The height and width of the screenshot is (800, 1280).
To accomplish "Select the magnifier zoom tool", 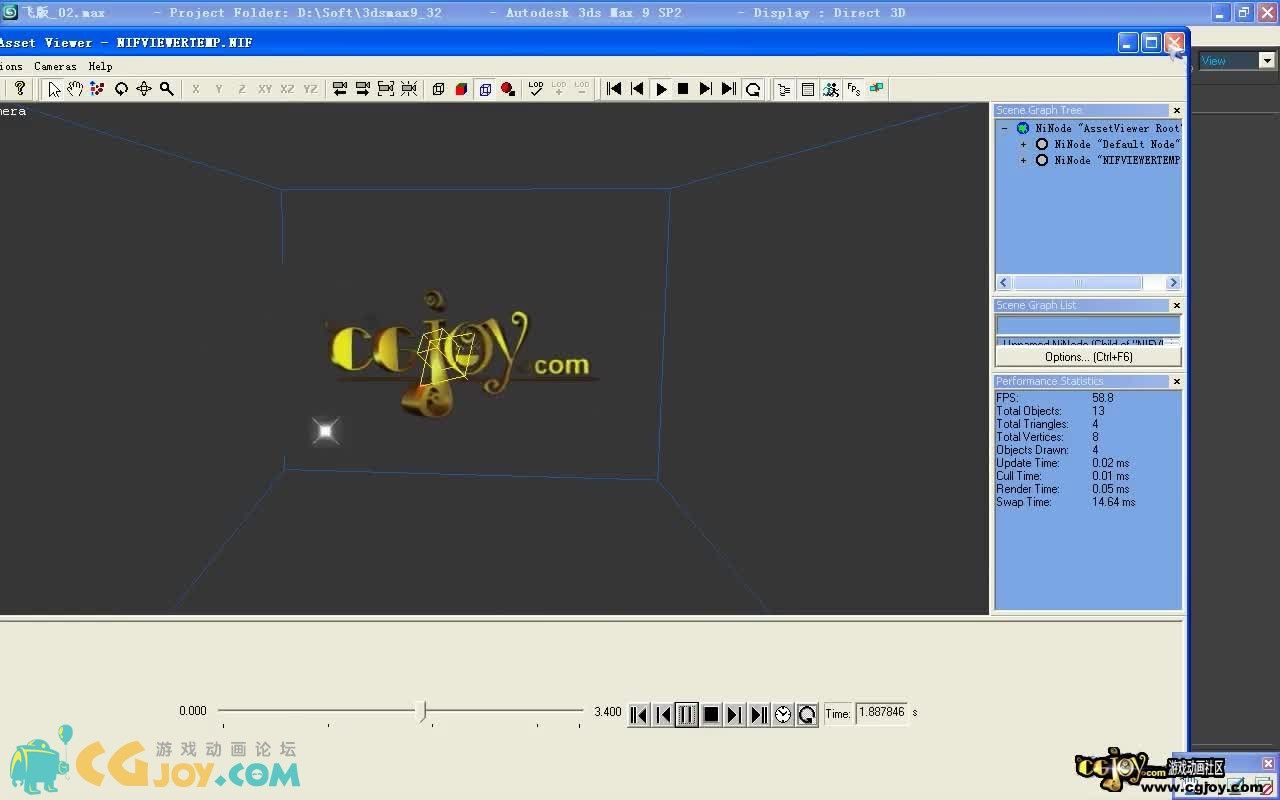I will [167, 89].
